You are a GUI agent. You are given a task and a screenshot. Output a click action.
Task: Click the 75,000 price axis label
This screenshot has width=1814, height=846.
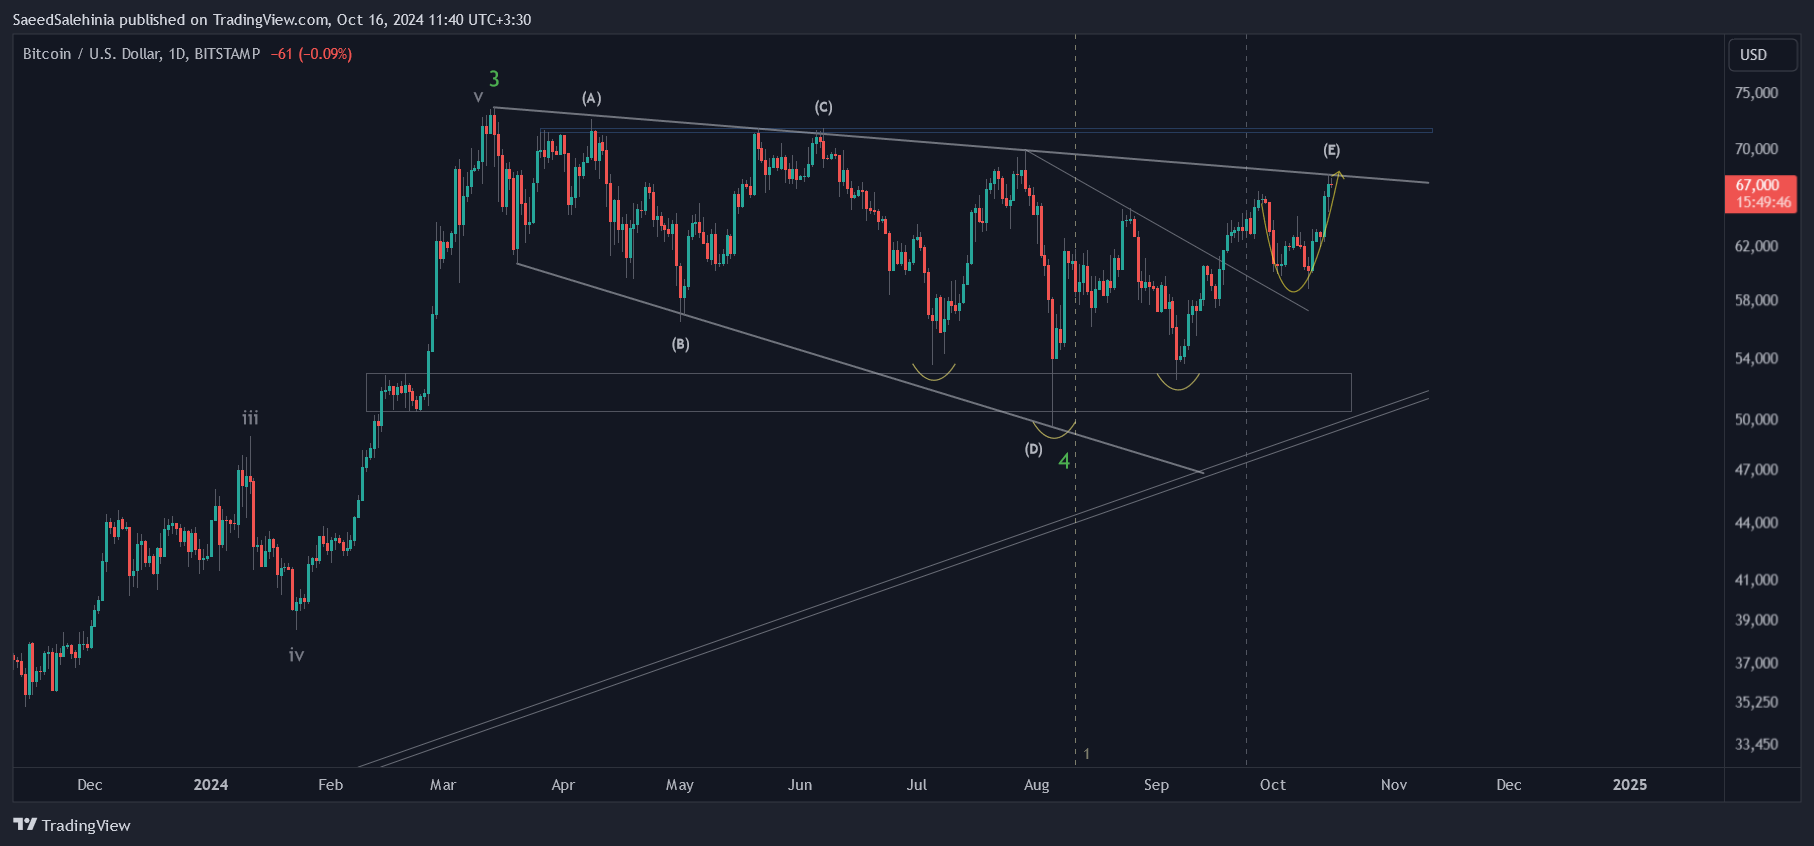1756,93
